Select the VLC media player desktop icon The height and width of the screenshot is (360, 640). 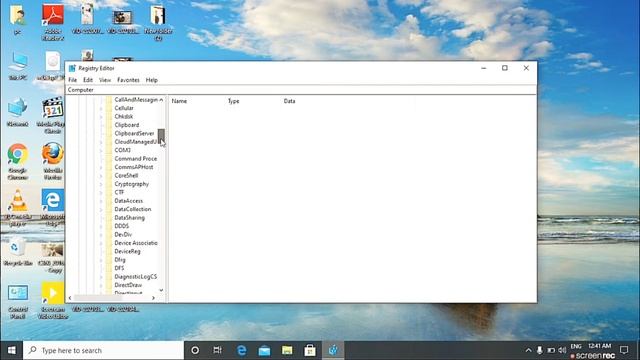point(18,208)
